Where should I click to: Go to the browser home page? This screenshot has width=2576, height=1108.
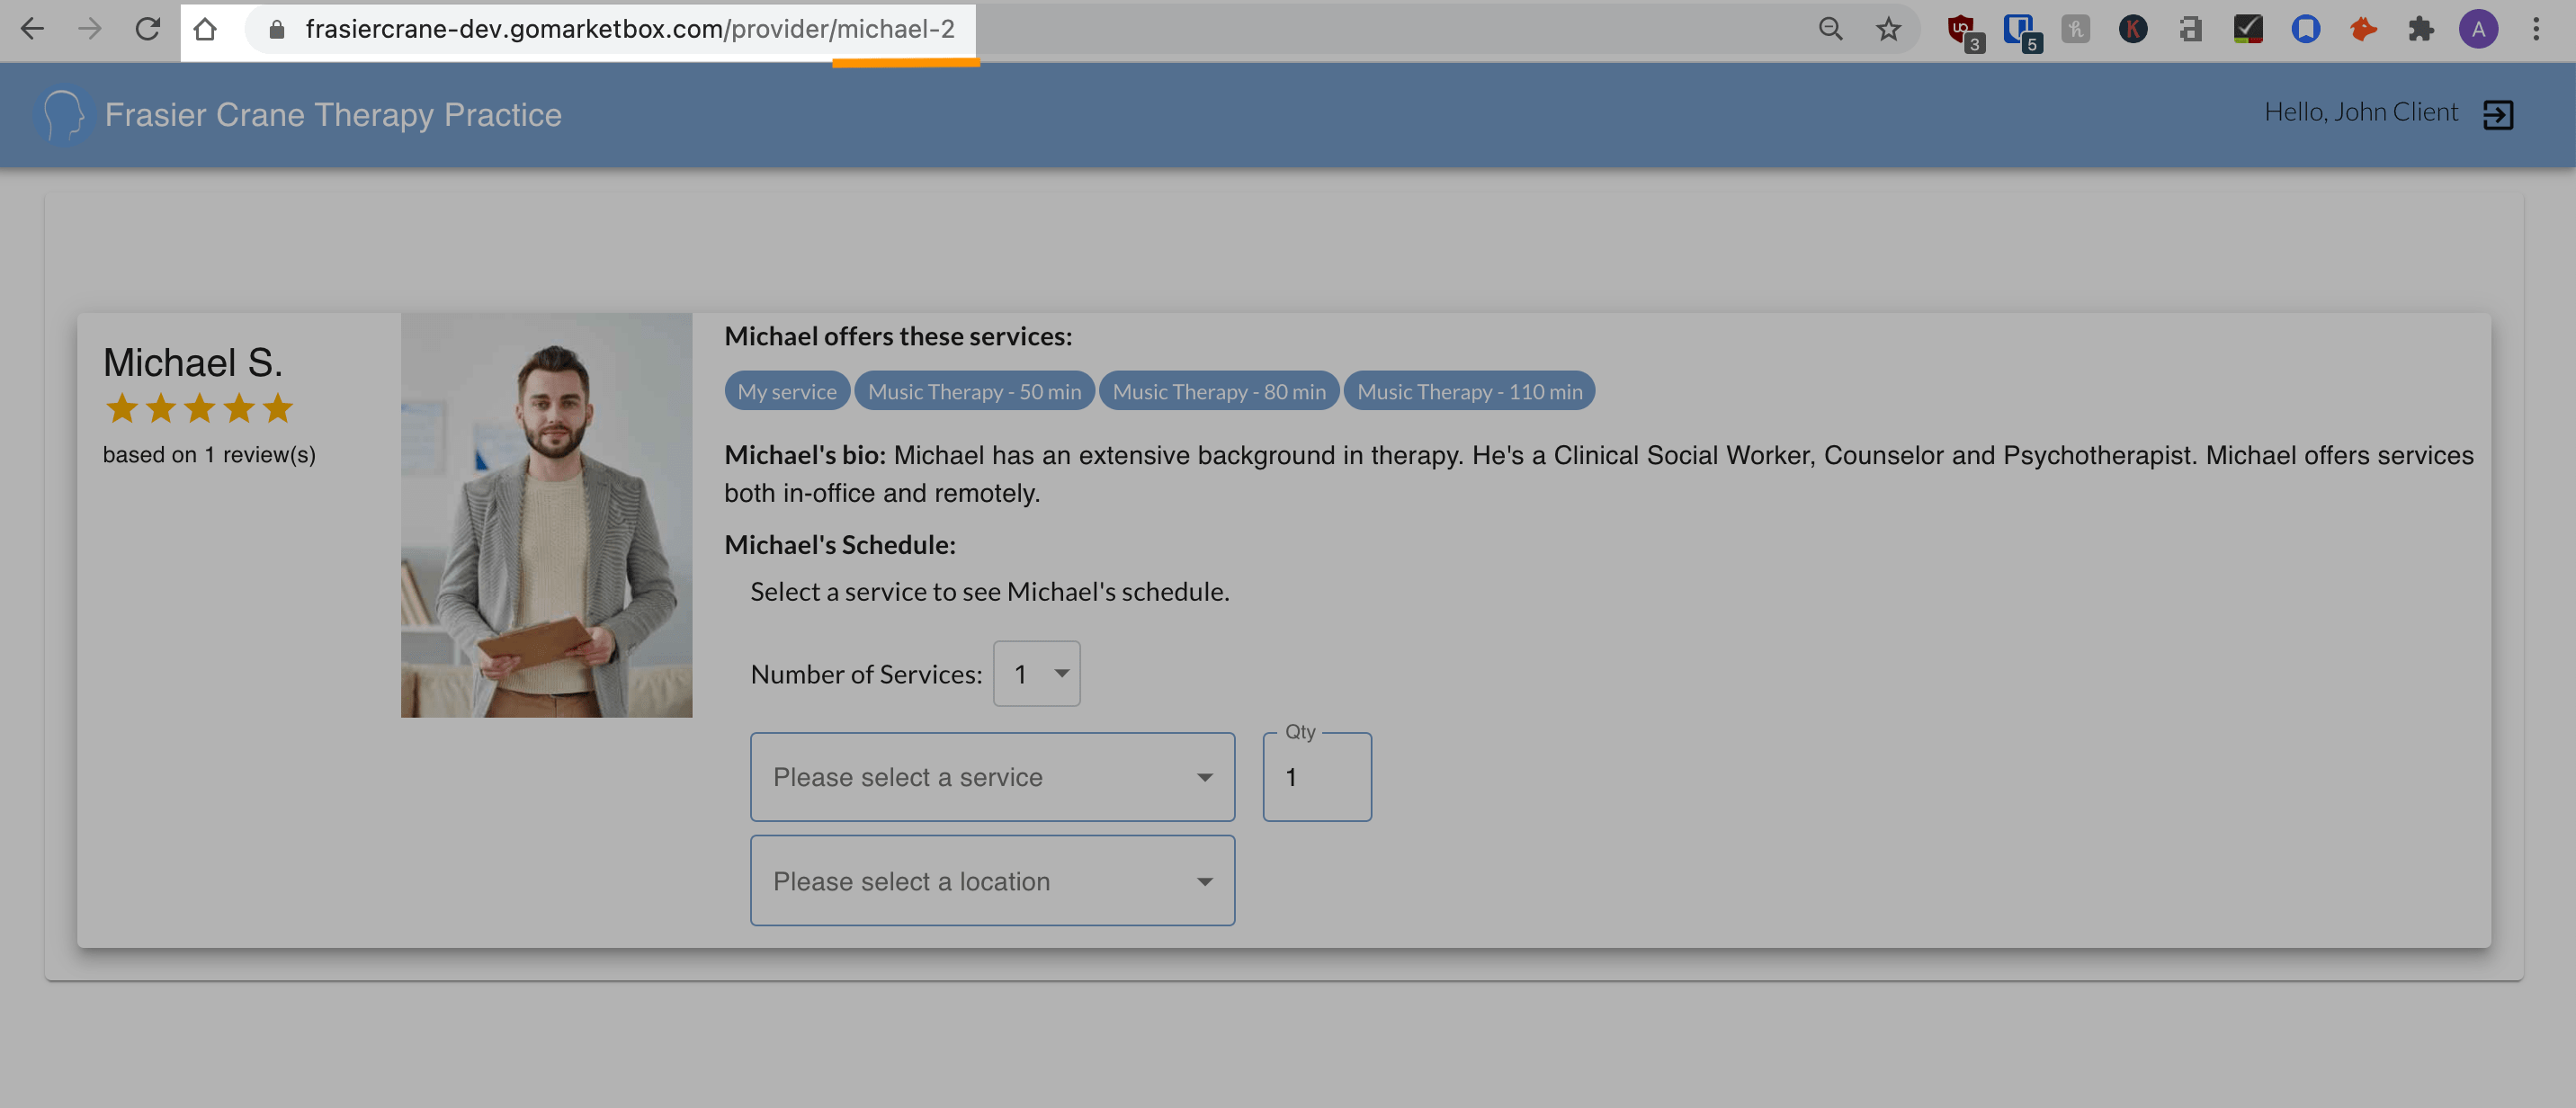pyautogui.click(x=207, y=30)
